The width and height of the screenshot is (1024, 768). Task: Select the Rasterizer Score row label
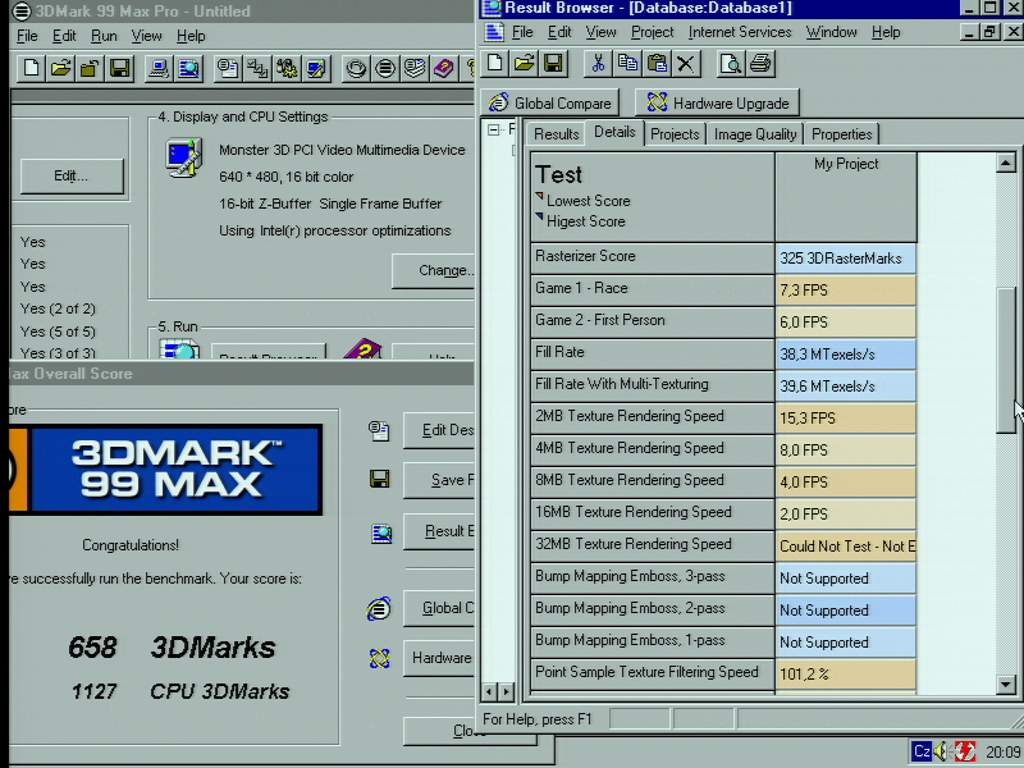(652, 257)
